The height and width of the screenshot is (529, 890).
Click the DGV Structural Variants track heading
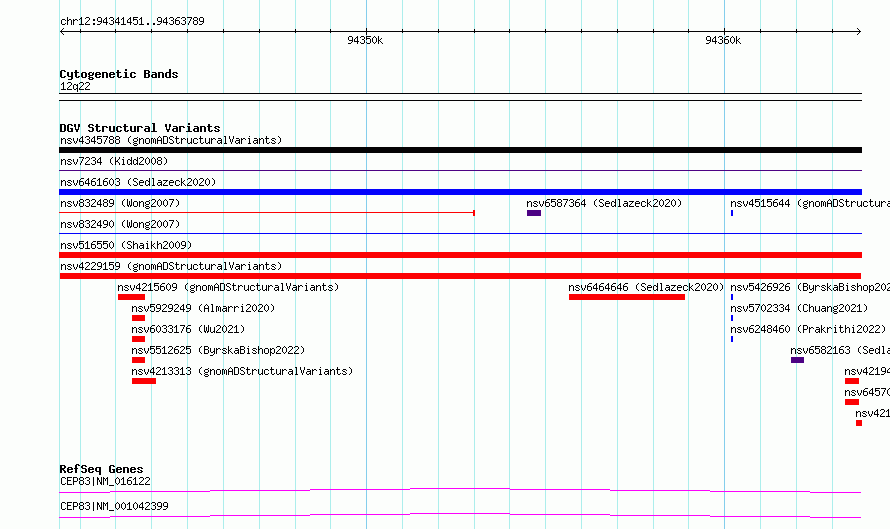[x=140, y=128]
